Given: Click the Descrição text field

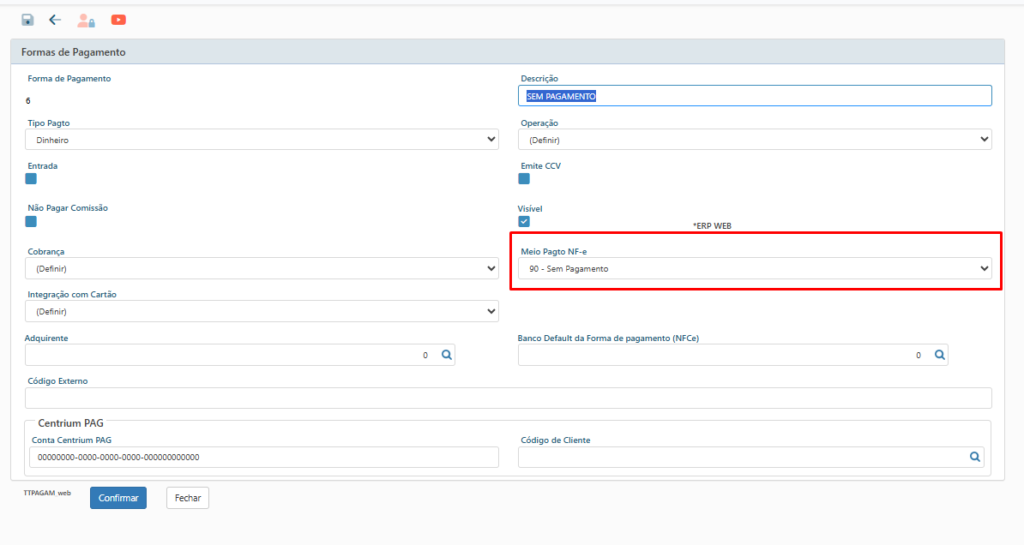Looking at the screenshot, I should (755, 96).
